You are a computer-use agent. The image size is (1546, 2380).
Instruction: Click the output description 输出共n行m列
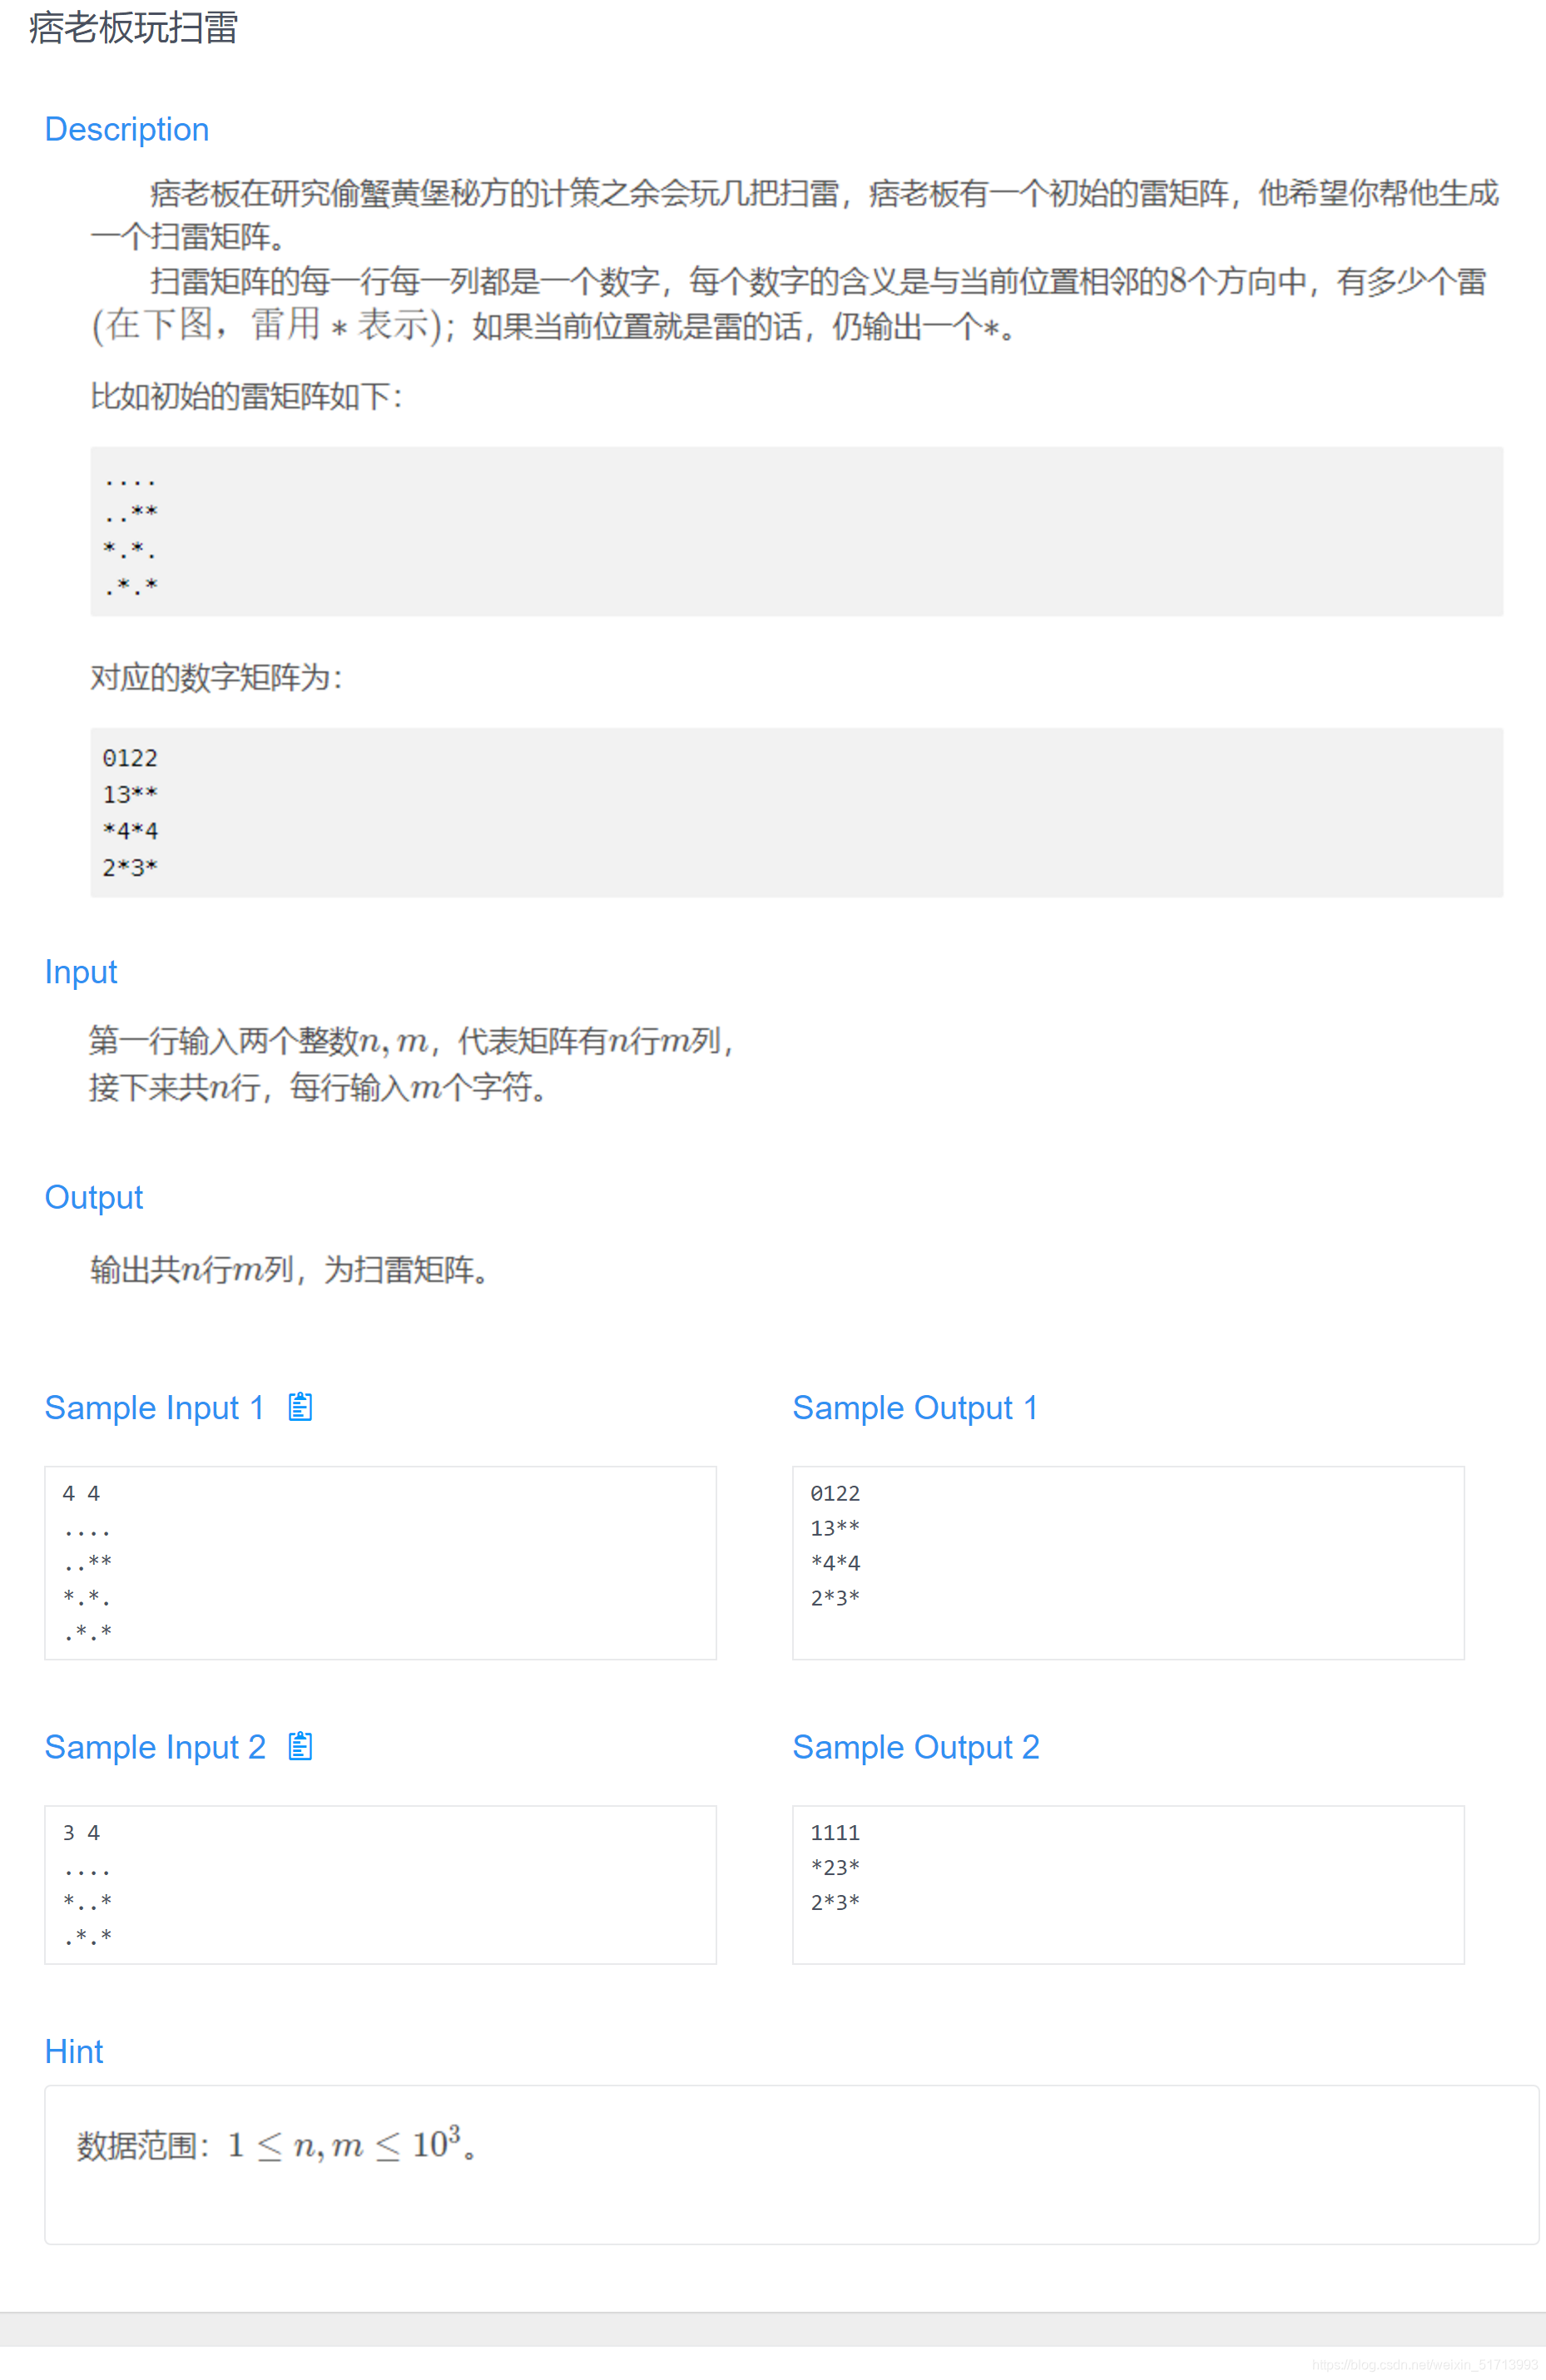pos(290,1269)
